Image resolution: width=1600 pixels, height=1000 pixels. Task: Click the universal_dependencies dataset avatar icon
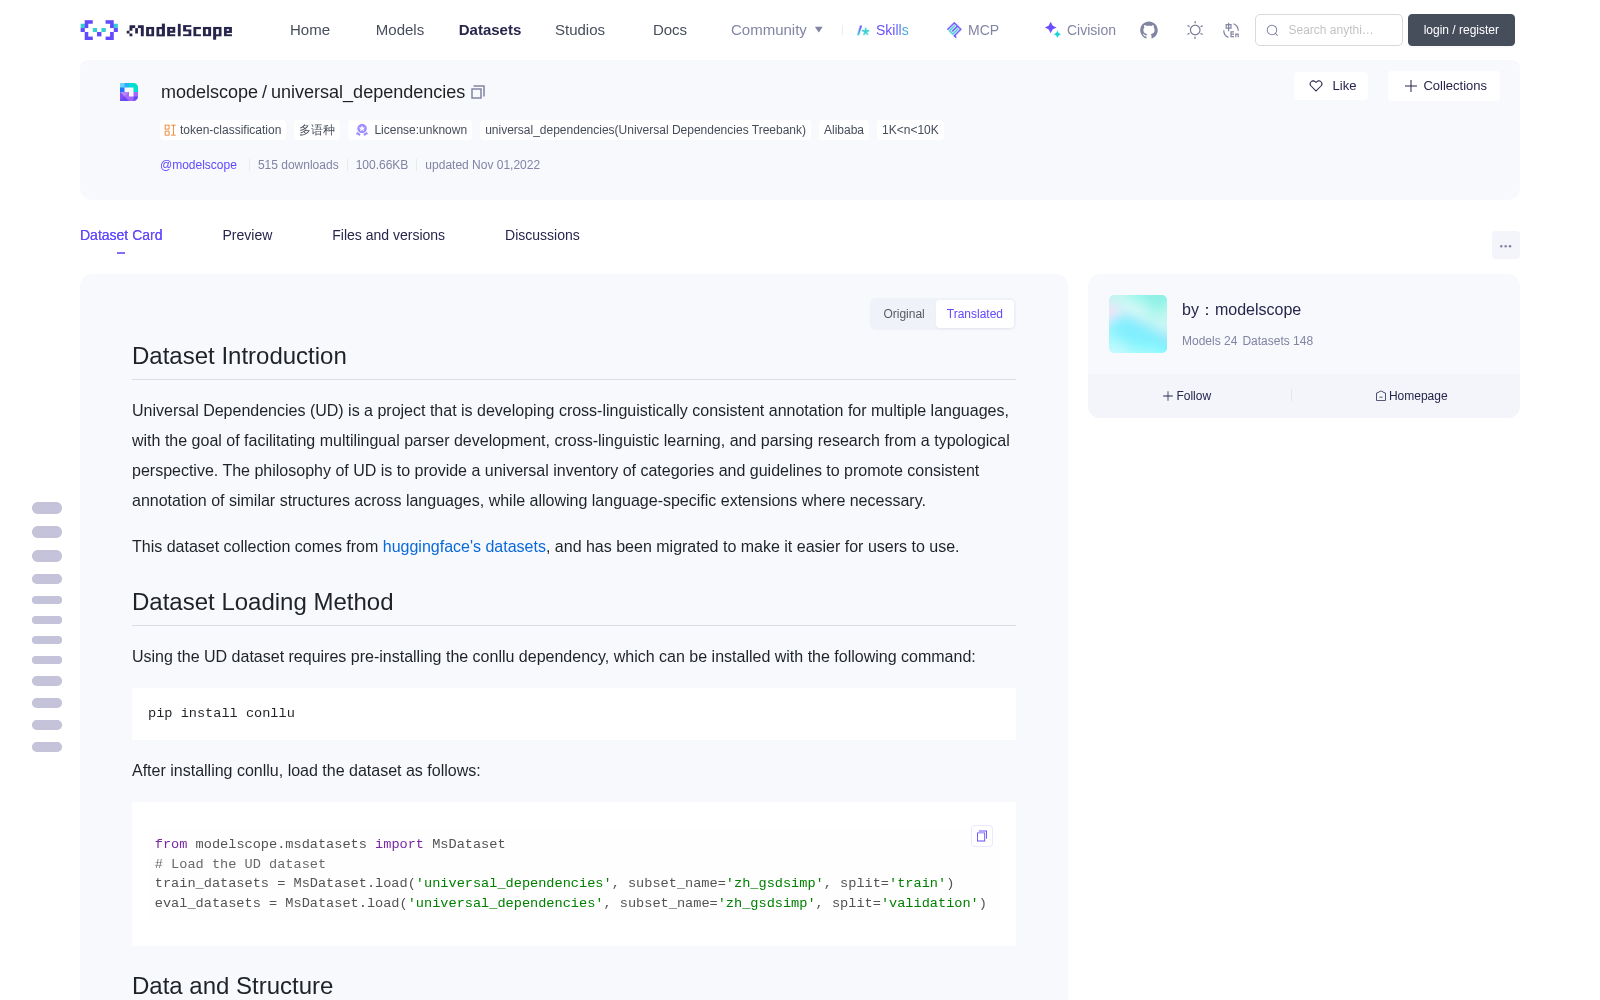(129, 92)
